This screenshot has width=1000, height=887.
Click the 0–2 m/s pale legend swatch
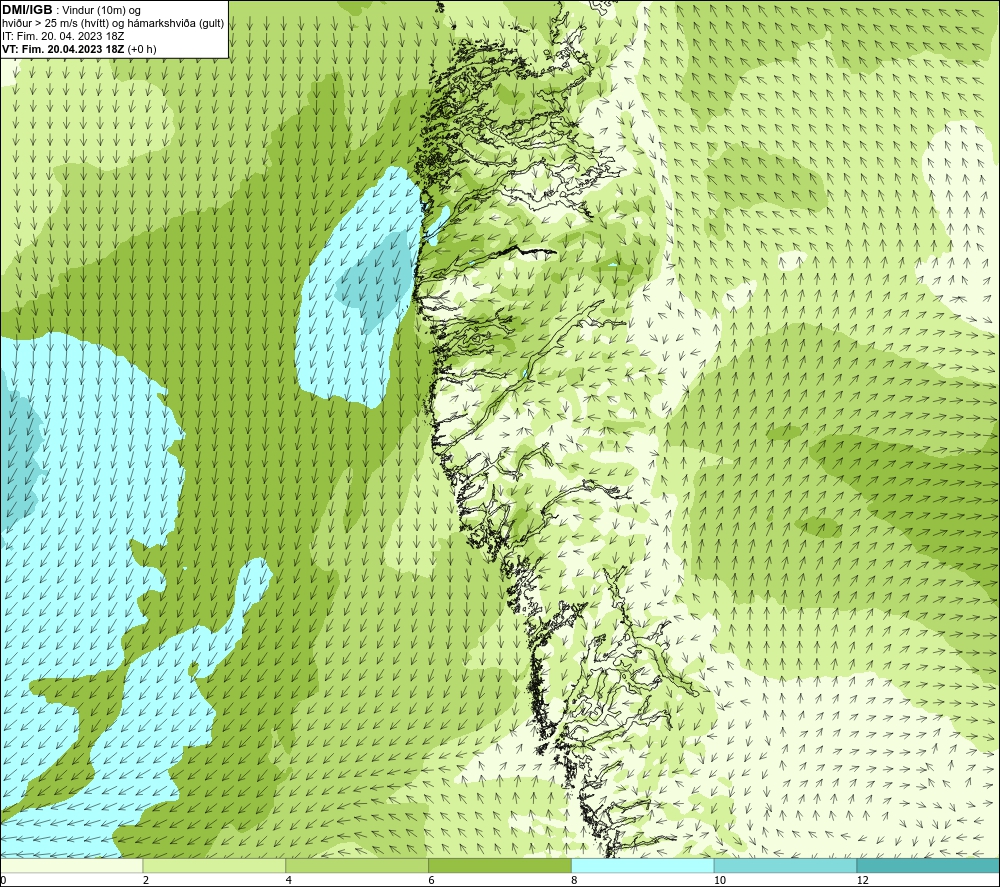(71, 865)
